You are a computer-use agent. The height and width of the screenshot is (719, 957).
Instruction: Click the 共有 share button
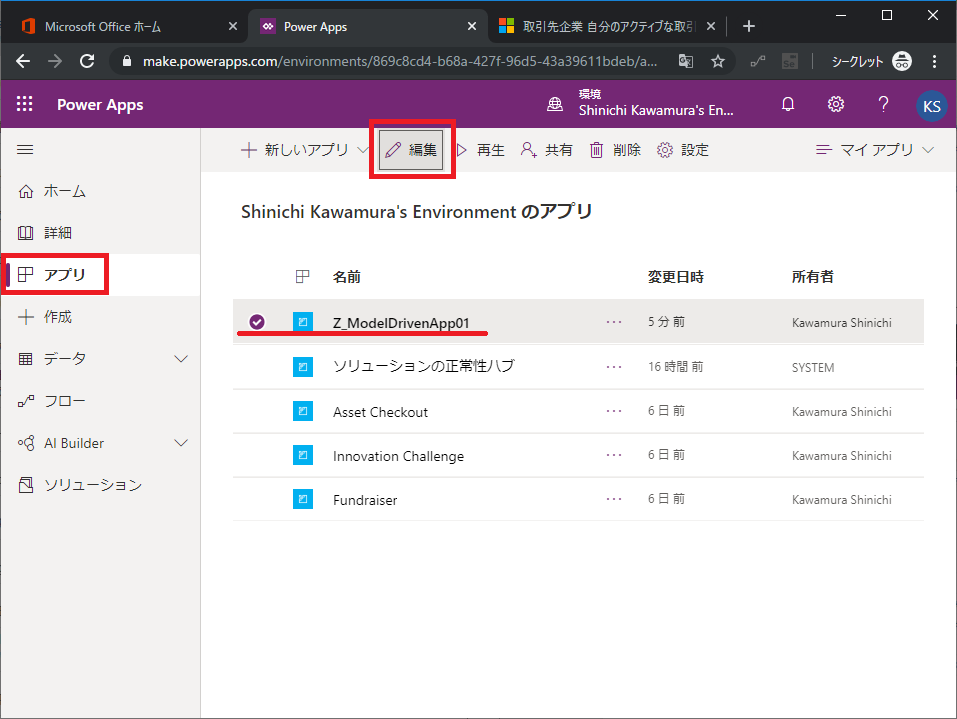(x=547, y=150)
